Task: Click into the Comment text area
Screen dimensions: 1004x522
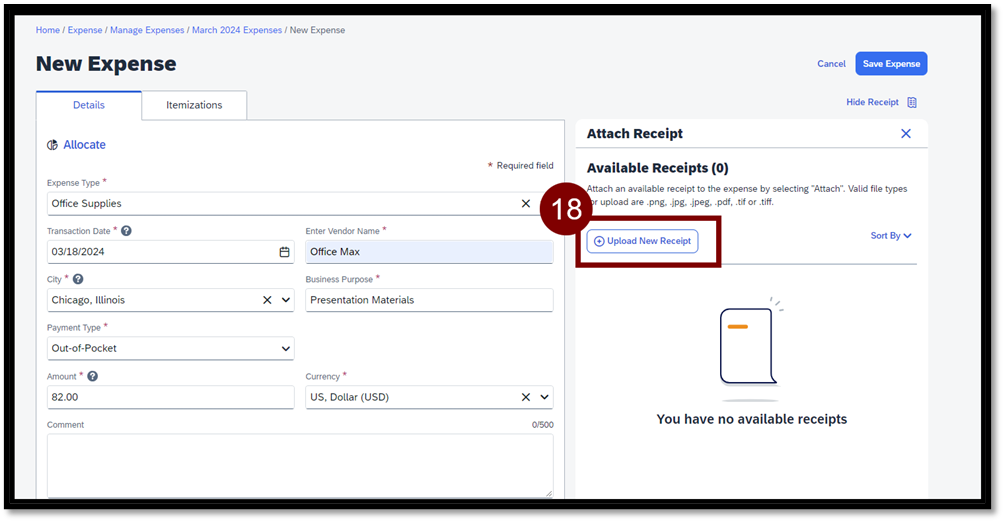Action: (x=299, y=465)
